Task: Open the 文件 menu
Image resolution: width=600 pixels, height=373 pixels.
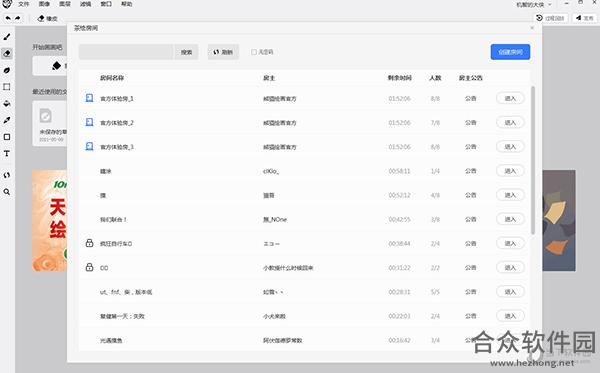Action: tap(23, 4)
